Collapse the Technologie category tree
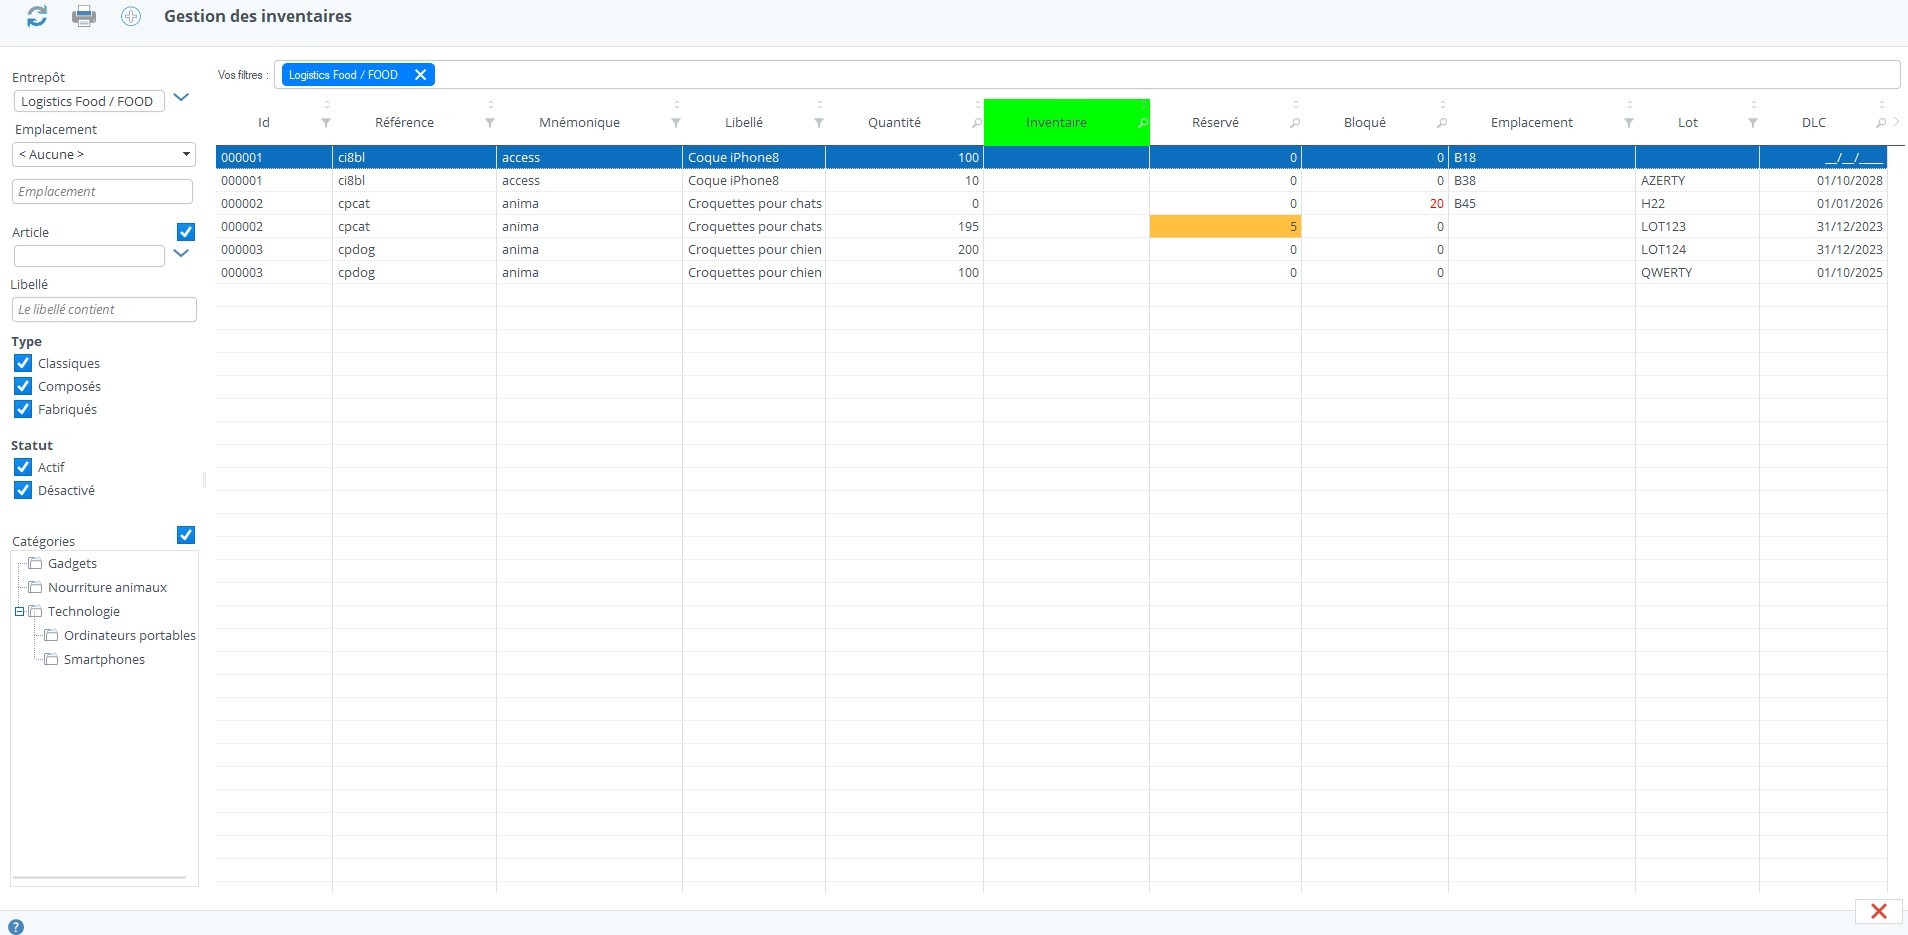This screenshot has height=935, width=1908. coord(18,611)
